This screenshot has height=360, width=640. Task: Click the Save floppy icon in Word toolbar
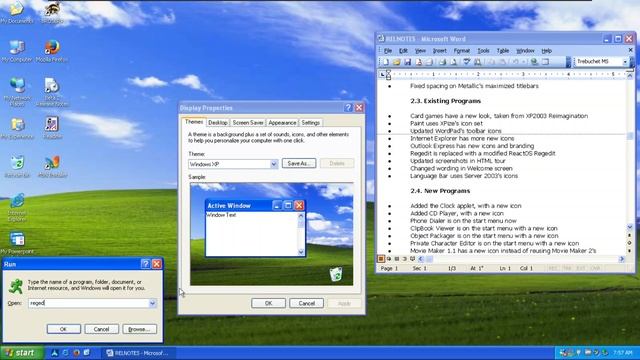pos(407,62)
